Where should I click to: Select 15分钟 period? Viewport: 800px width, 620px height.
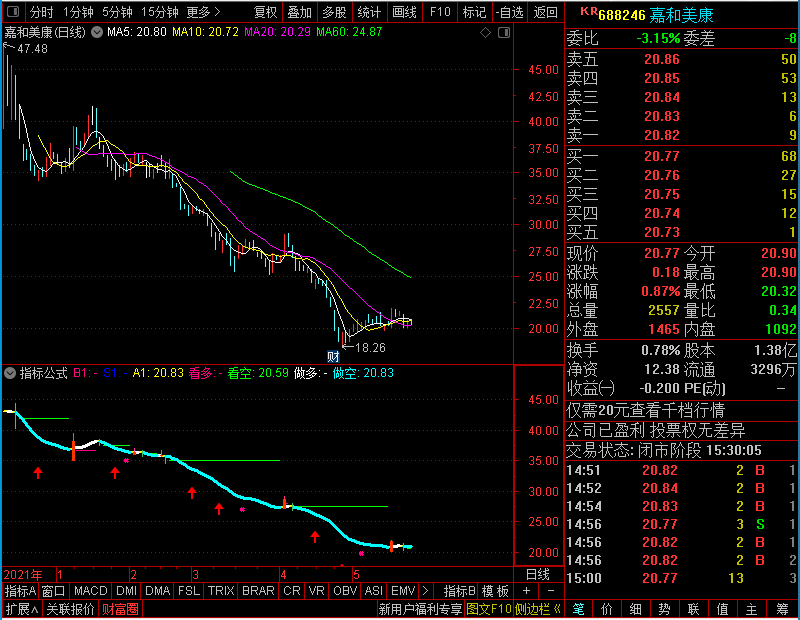tap(160, 12)
